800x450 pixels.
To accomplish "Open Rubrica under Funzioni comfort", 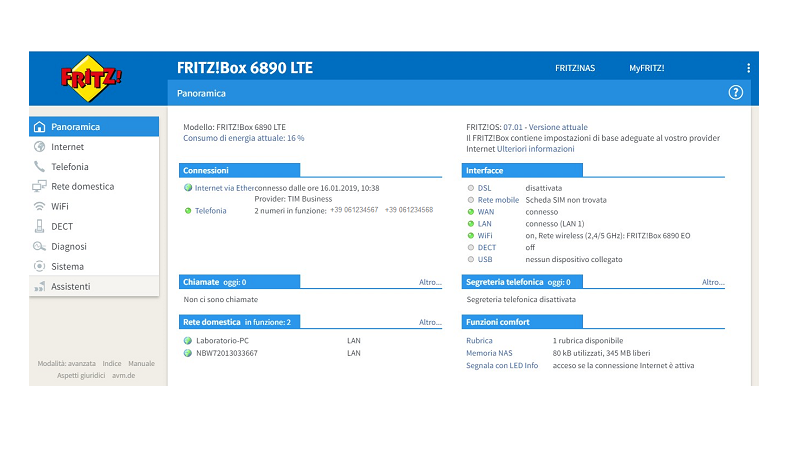I will [x=479, y=340].
